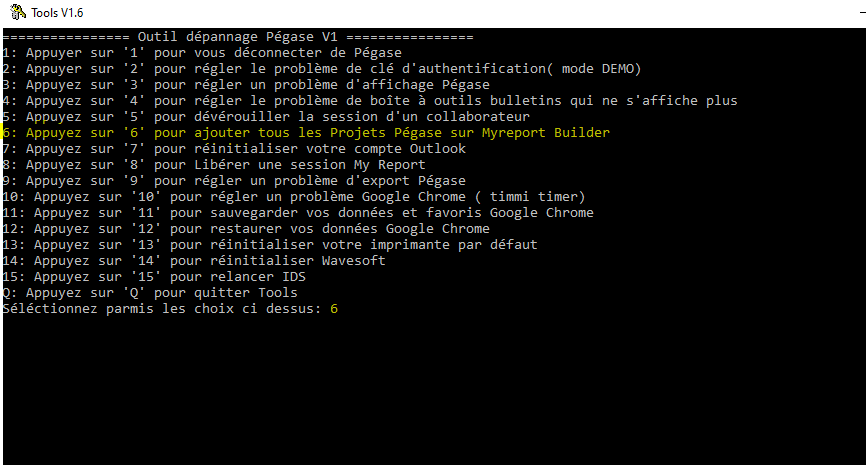866x465 pixels.
Task: Click the Tools V1.6 title bar icon
Action: pos(16,11)
